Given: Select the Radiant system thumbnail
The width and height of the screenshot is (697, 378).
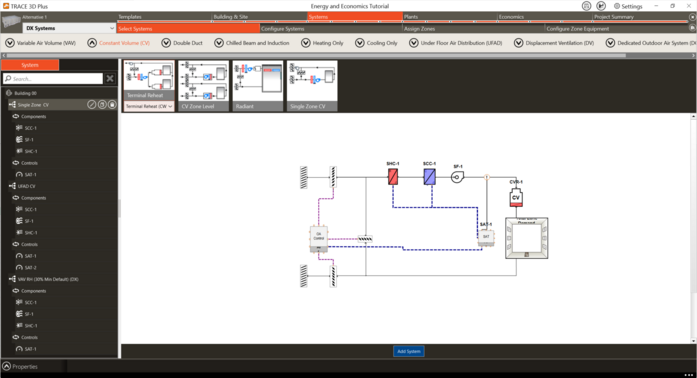Looking at the screenshot, I should pyautogui.click(x=257, y=86).
